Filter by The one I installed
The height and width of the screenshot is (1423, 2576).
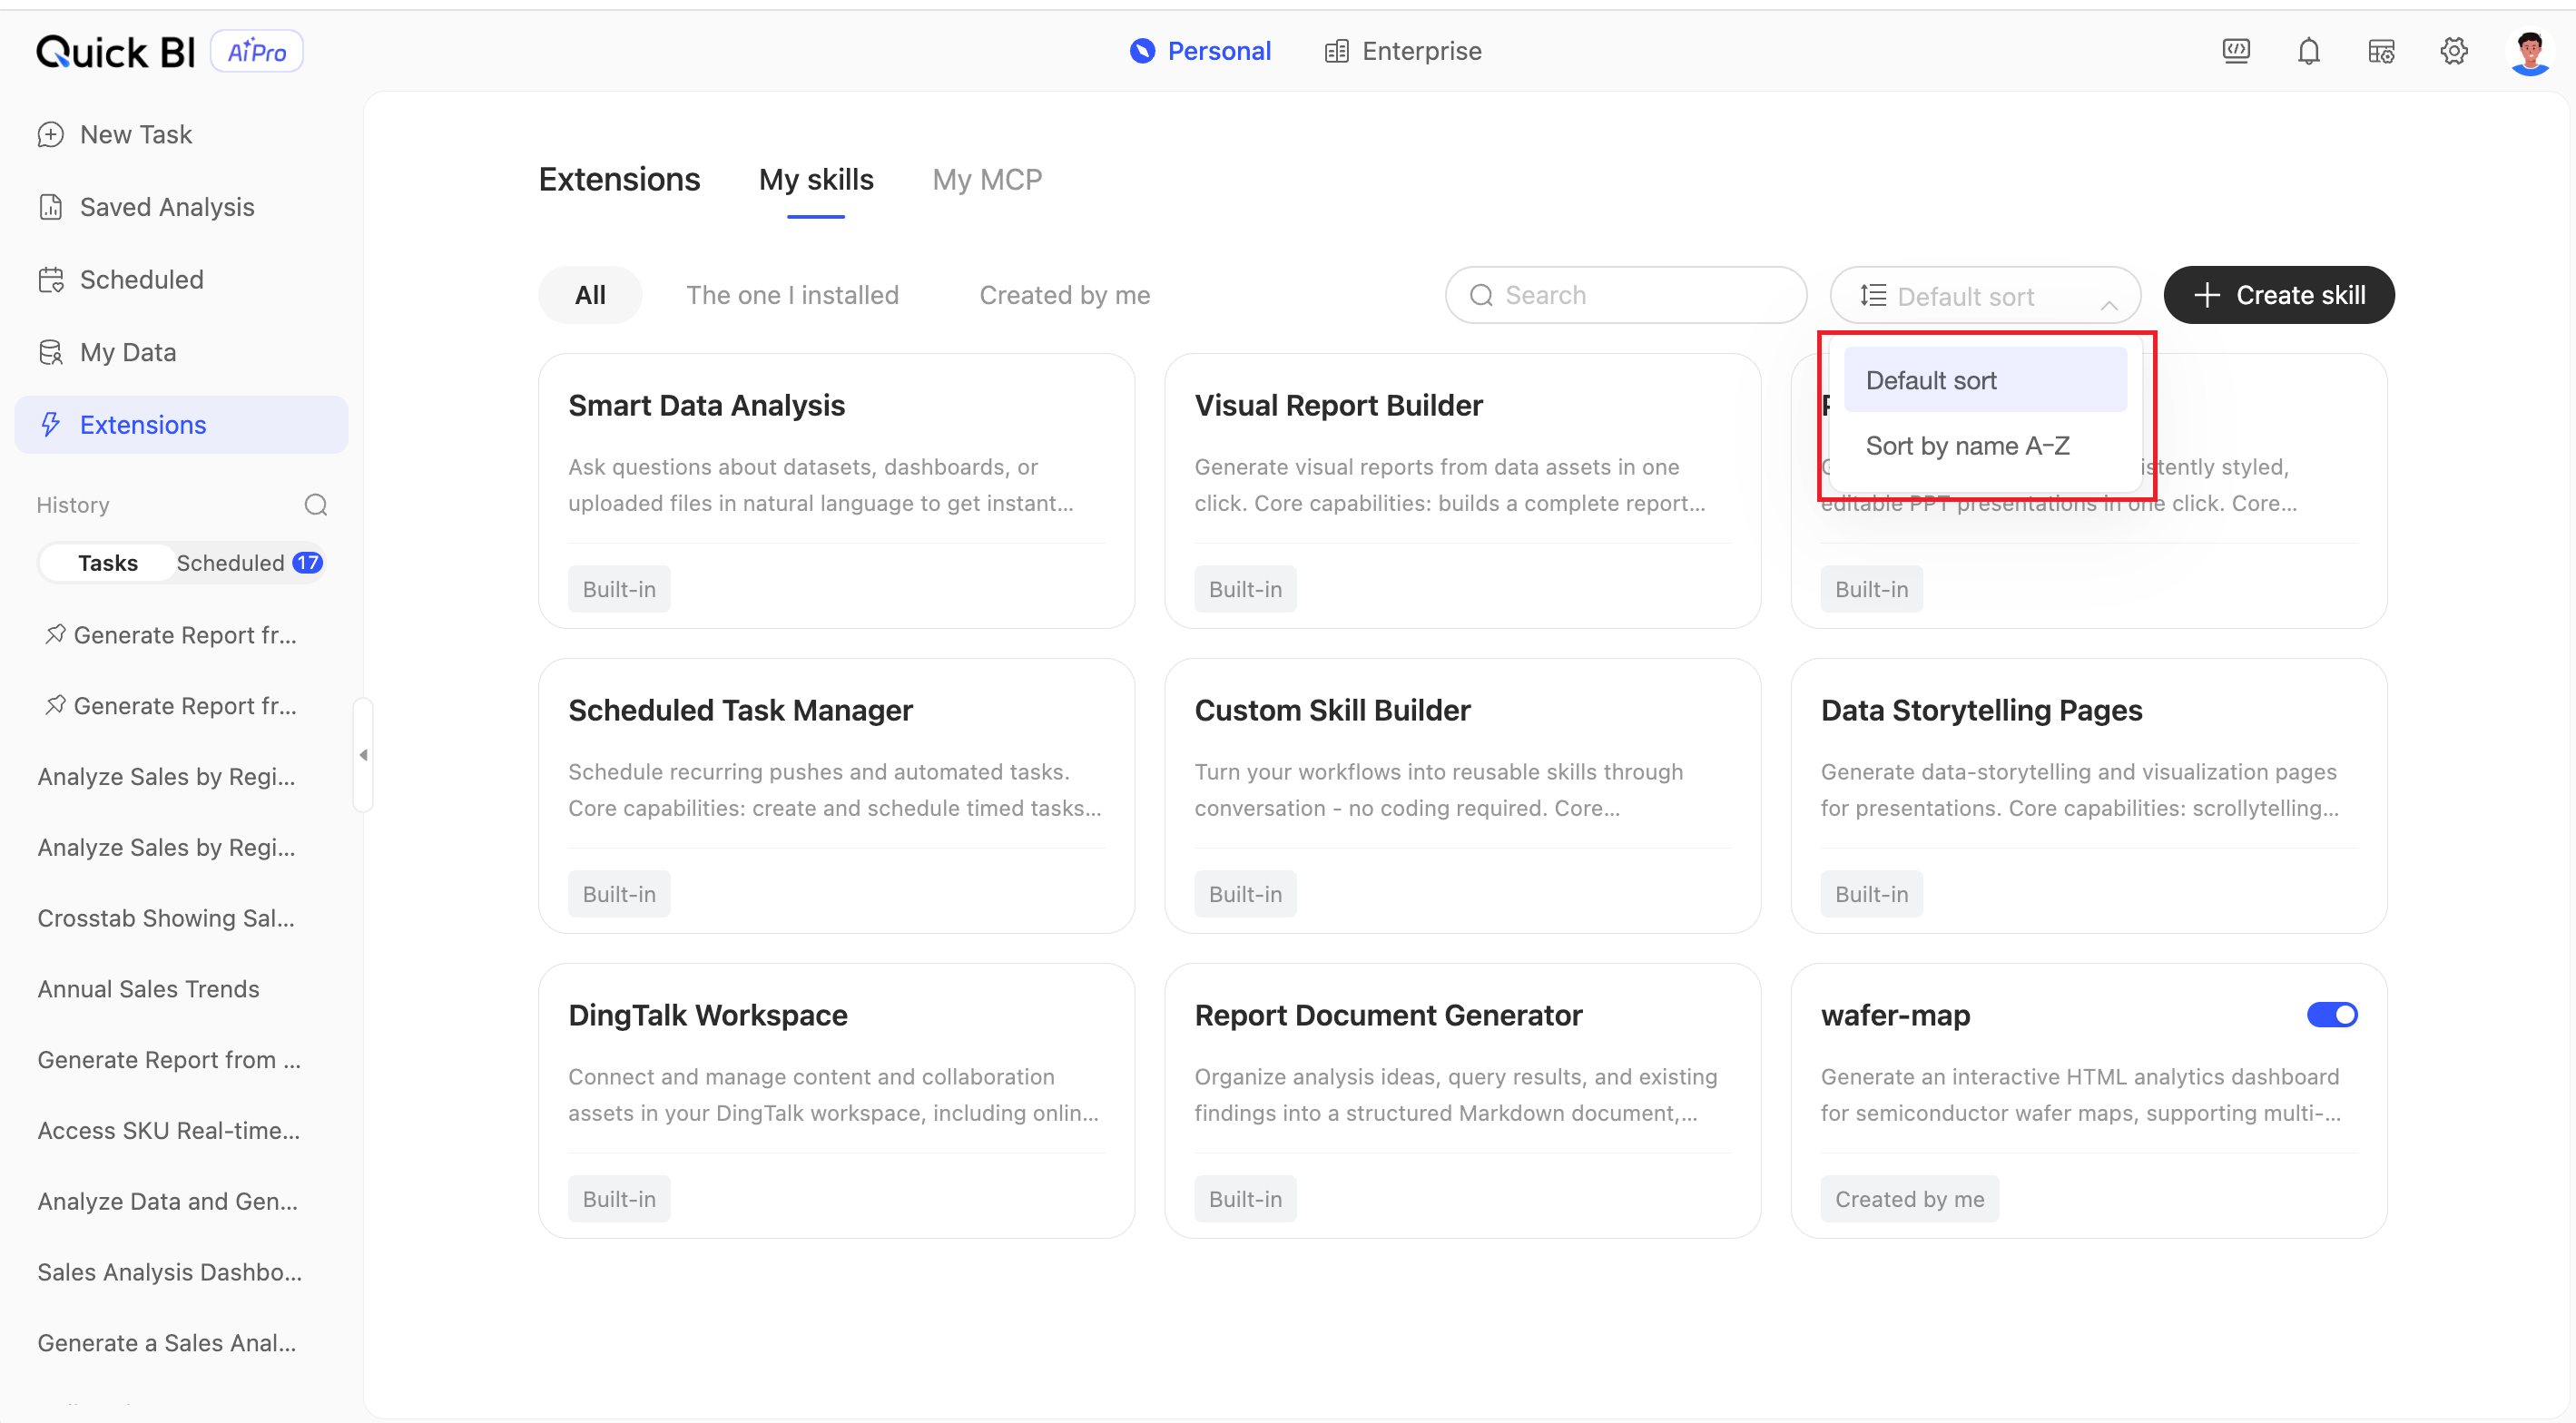(792, 295)
